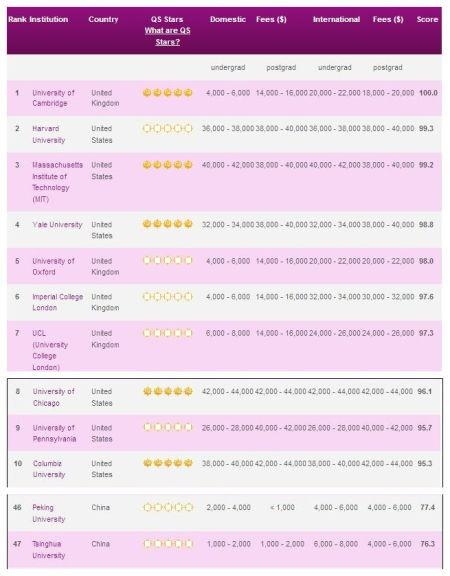This screenshot has width=450, height=576.
Task: Open University of Cambridge institution link
Action: click(53, 98)
